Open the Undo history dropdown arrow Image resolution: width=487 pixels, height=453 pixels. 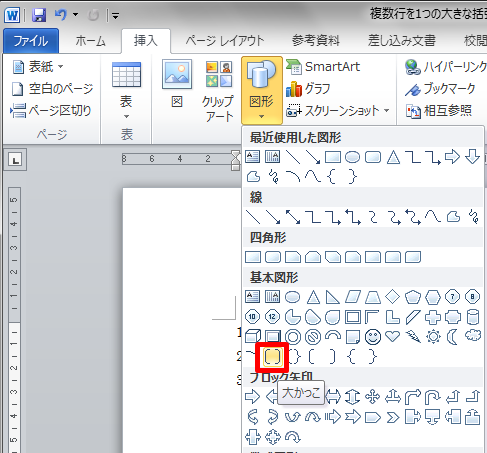(x=76, y=15)
